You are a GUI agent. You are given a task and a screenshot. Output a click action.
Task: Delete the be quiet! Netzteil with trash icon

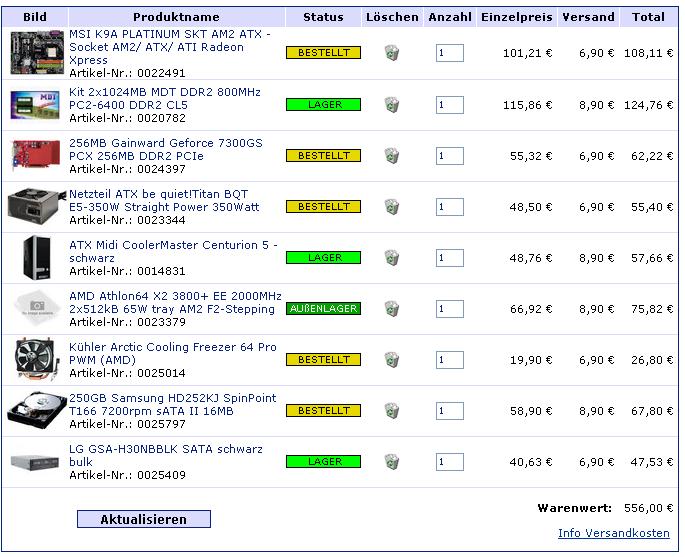pyautogui.click(x=392, y=207)
